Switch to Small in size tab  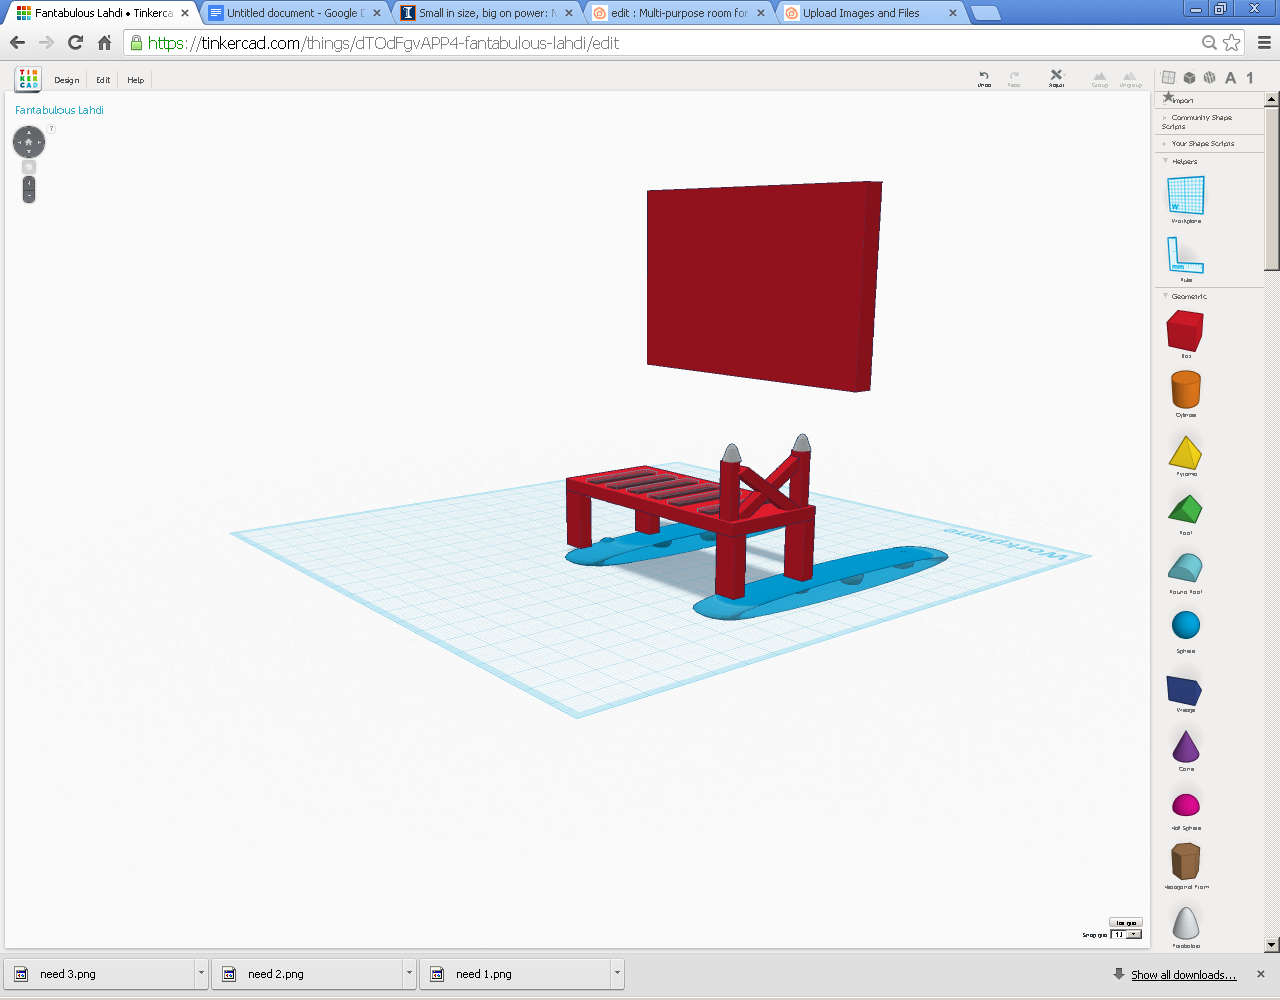pos(486,13)
